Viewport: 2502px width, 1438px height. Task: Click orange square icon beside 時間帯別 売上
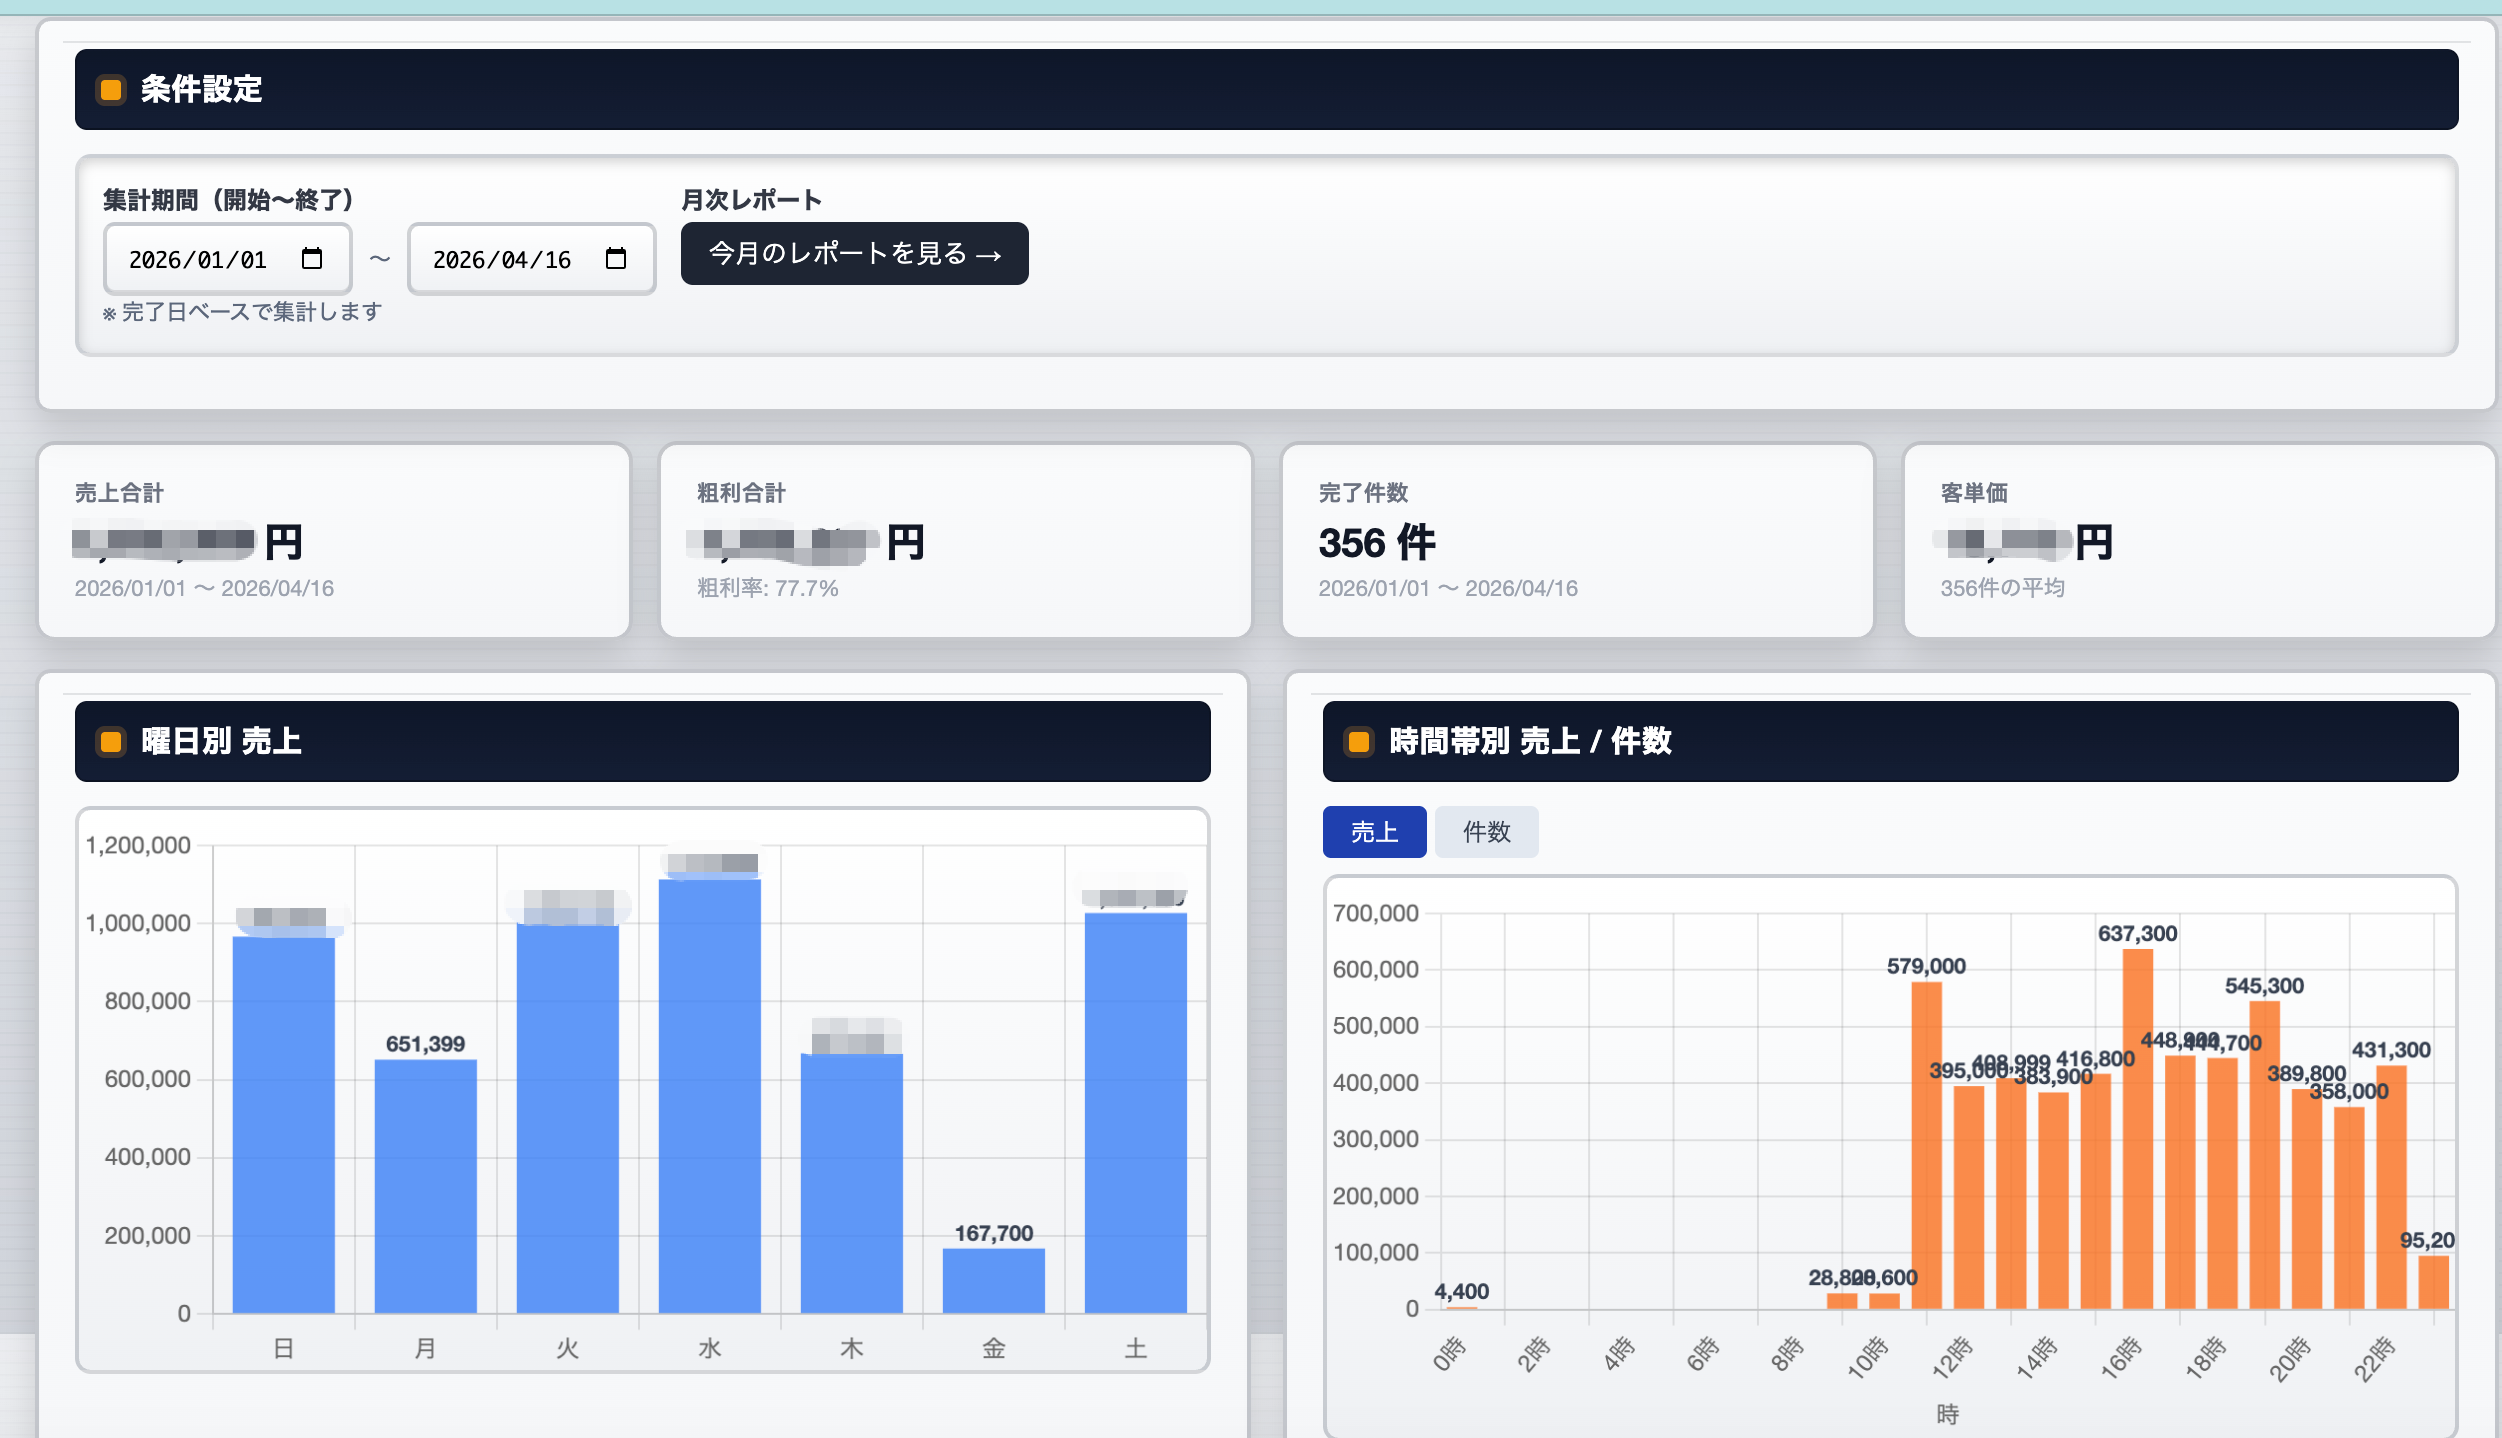point(1359,741)
